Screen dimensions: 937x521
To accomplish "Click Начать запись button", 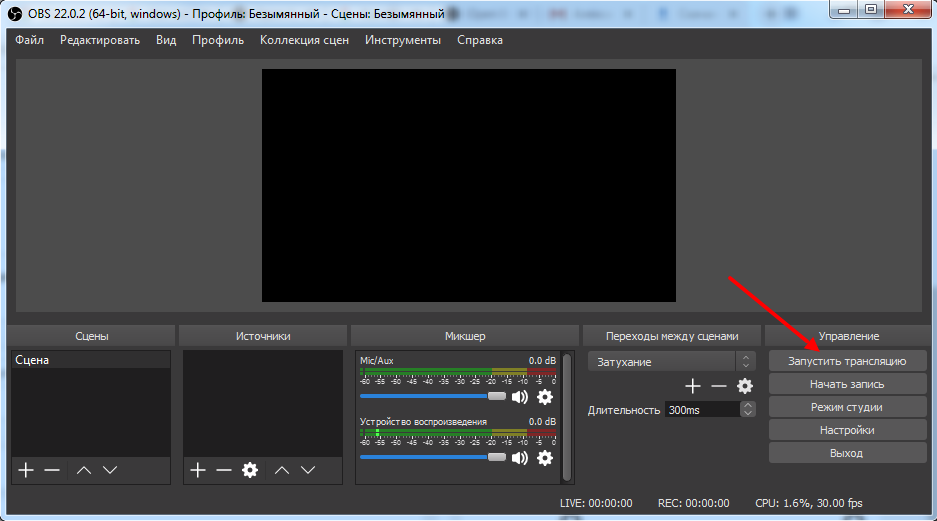I will [846, 384].
